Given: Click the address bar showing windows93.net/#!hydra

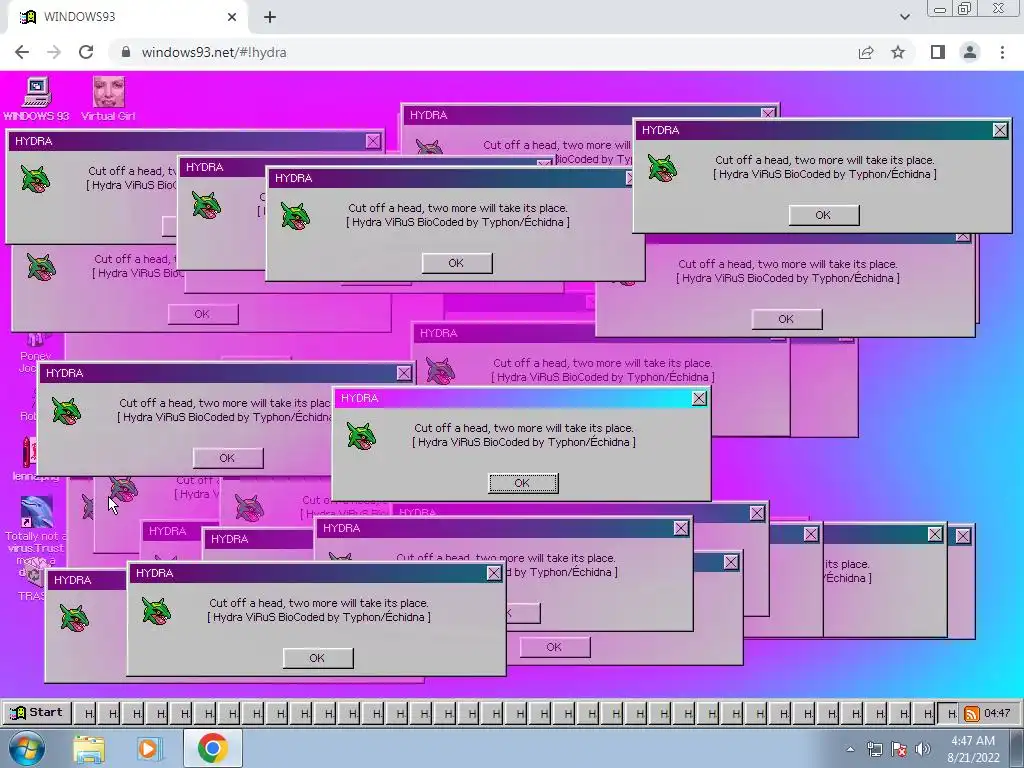Looking at the screenshot, I should pyautogui.click(x=483, y=52).
